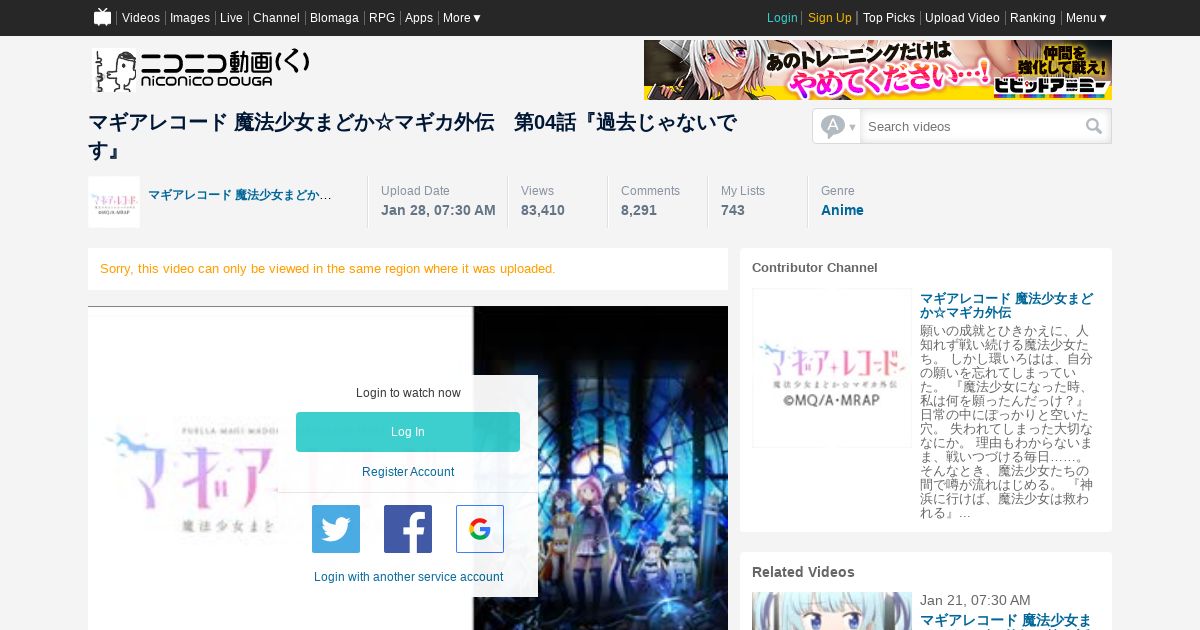Screen dimensions: 1200x630
Task: Select the My Lists count 743
Action: click(733, 210)
